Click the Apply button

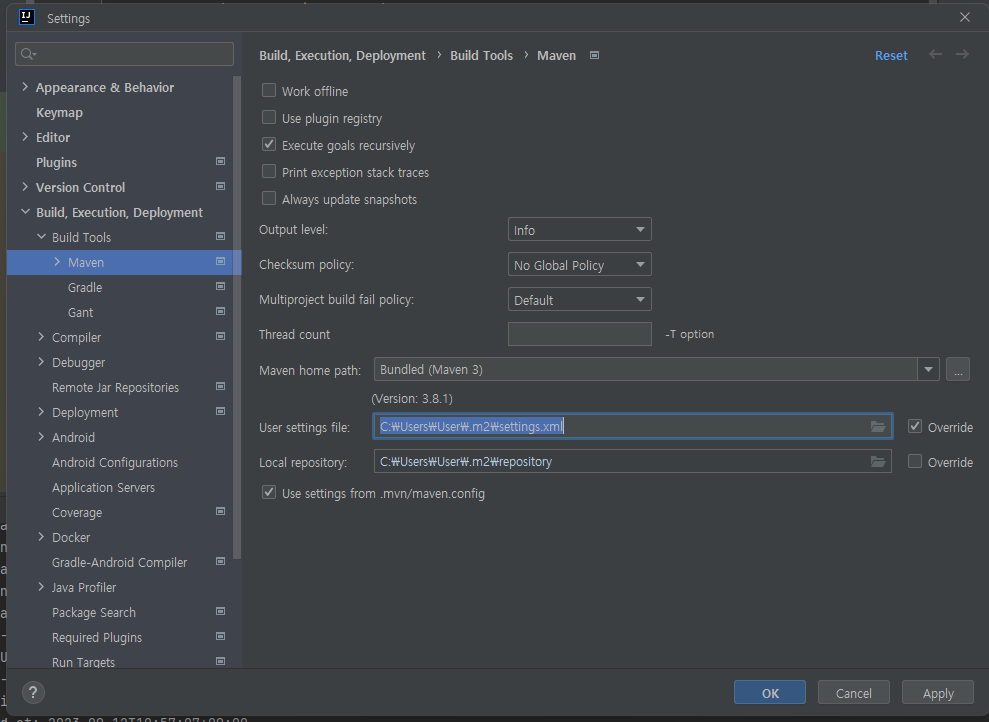pyautogui.click(x=938, y=692)
